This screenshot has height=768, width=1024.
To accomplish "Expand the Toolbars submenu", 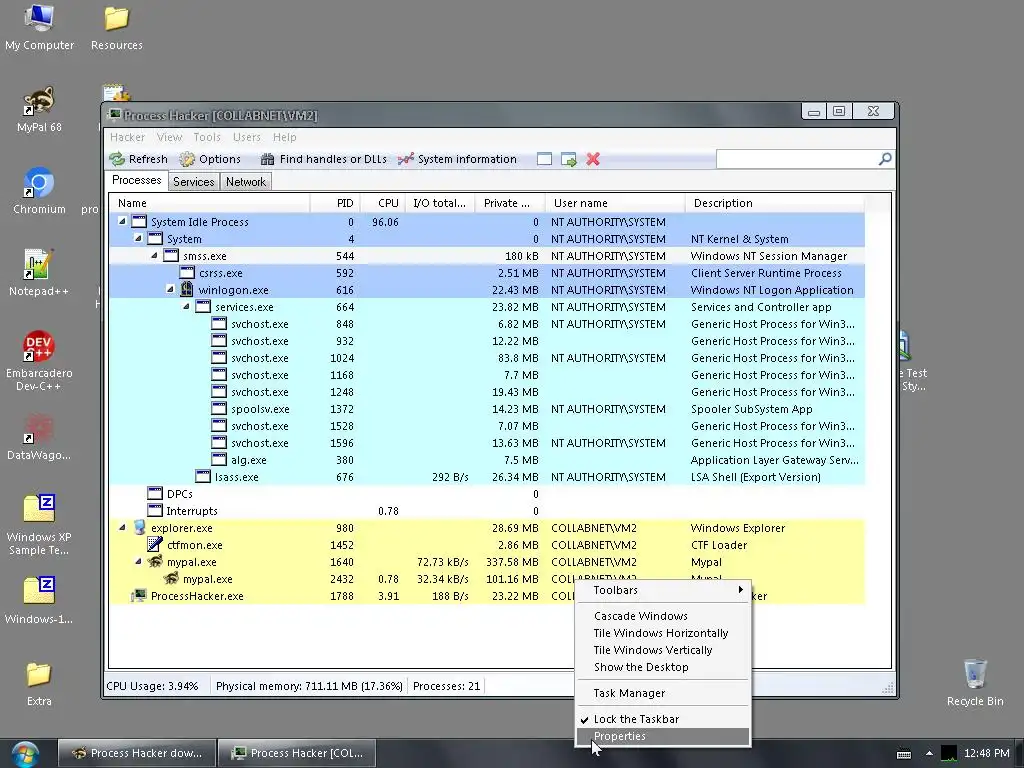I will (663, 590).
